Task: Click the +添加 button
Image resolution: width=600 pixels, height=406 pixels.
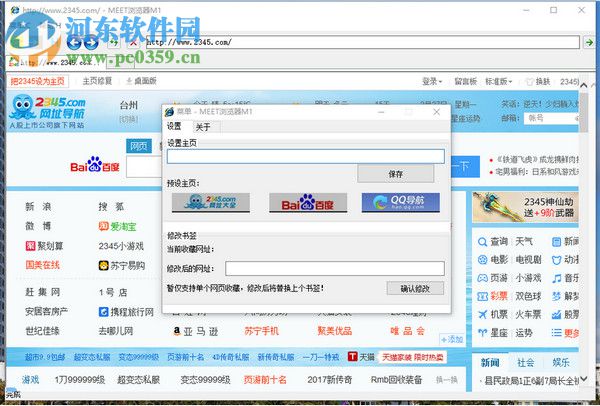Action: click(x=452, y=339)
